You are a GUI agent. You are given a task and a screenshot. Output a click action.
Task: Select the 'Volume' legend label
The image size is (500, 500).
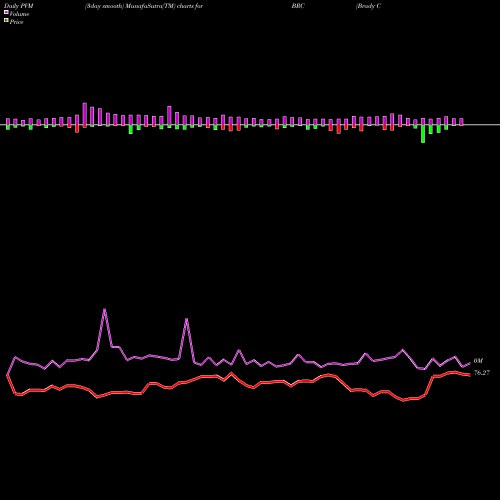[x=19, y=14]
